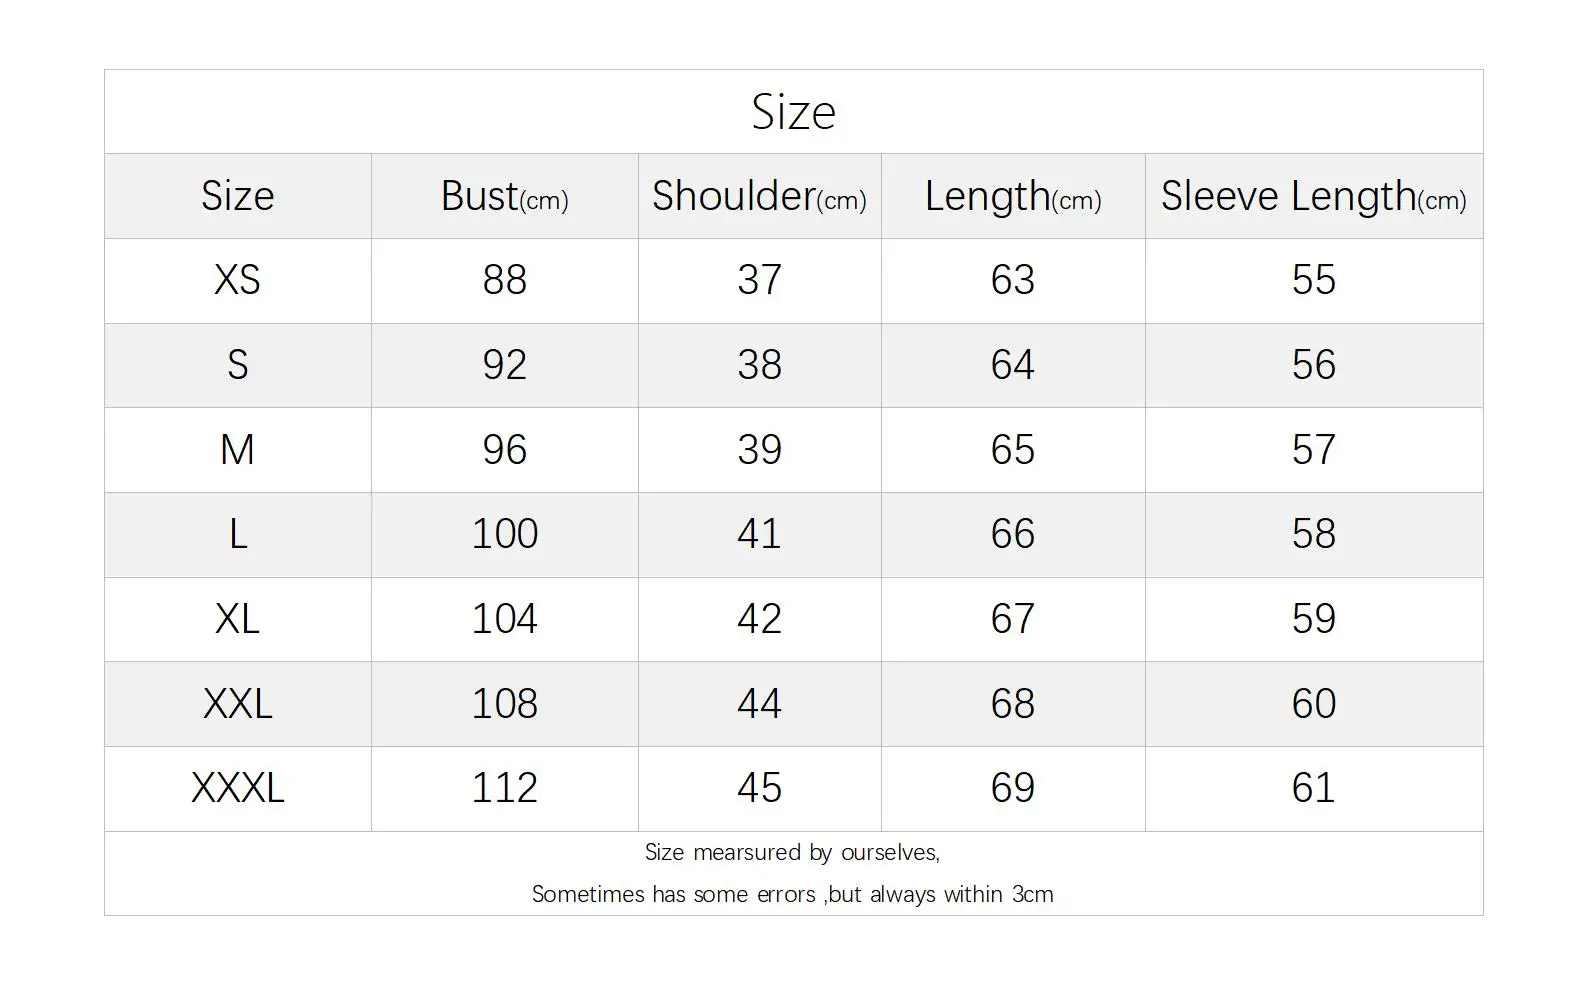Select the M size row label
Image resolution: width=1587 pixels, height=985 pixels.
(237, 450)
